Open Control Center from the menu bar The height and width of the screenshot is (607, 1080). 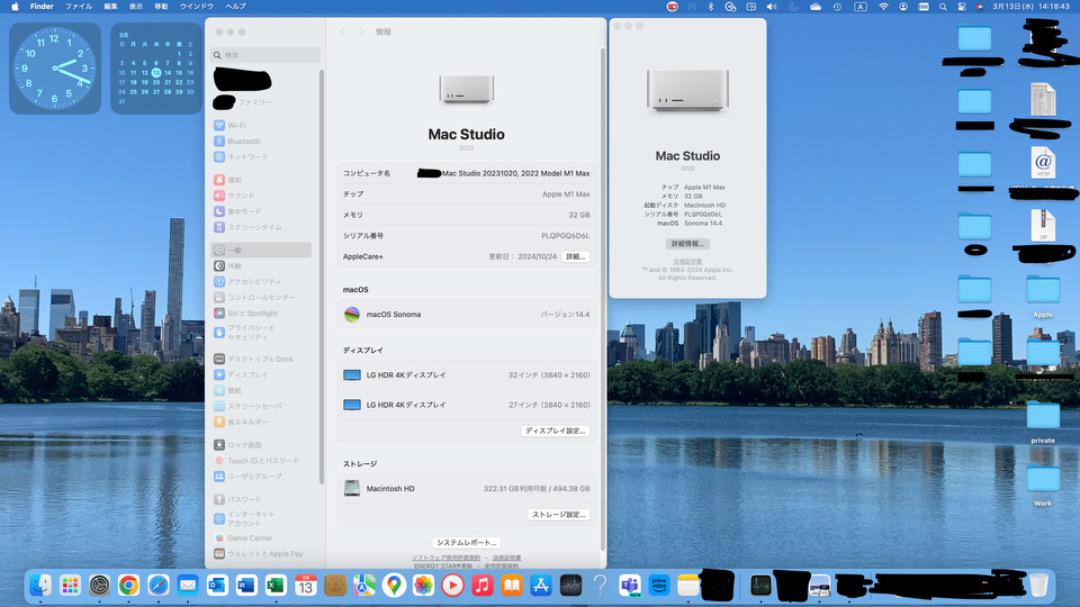[962, 6]
